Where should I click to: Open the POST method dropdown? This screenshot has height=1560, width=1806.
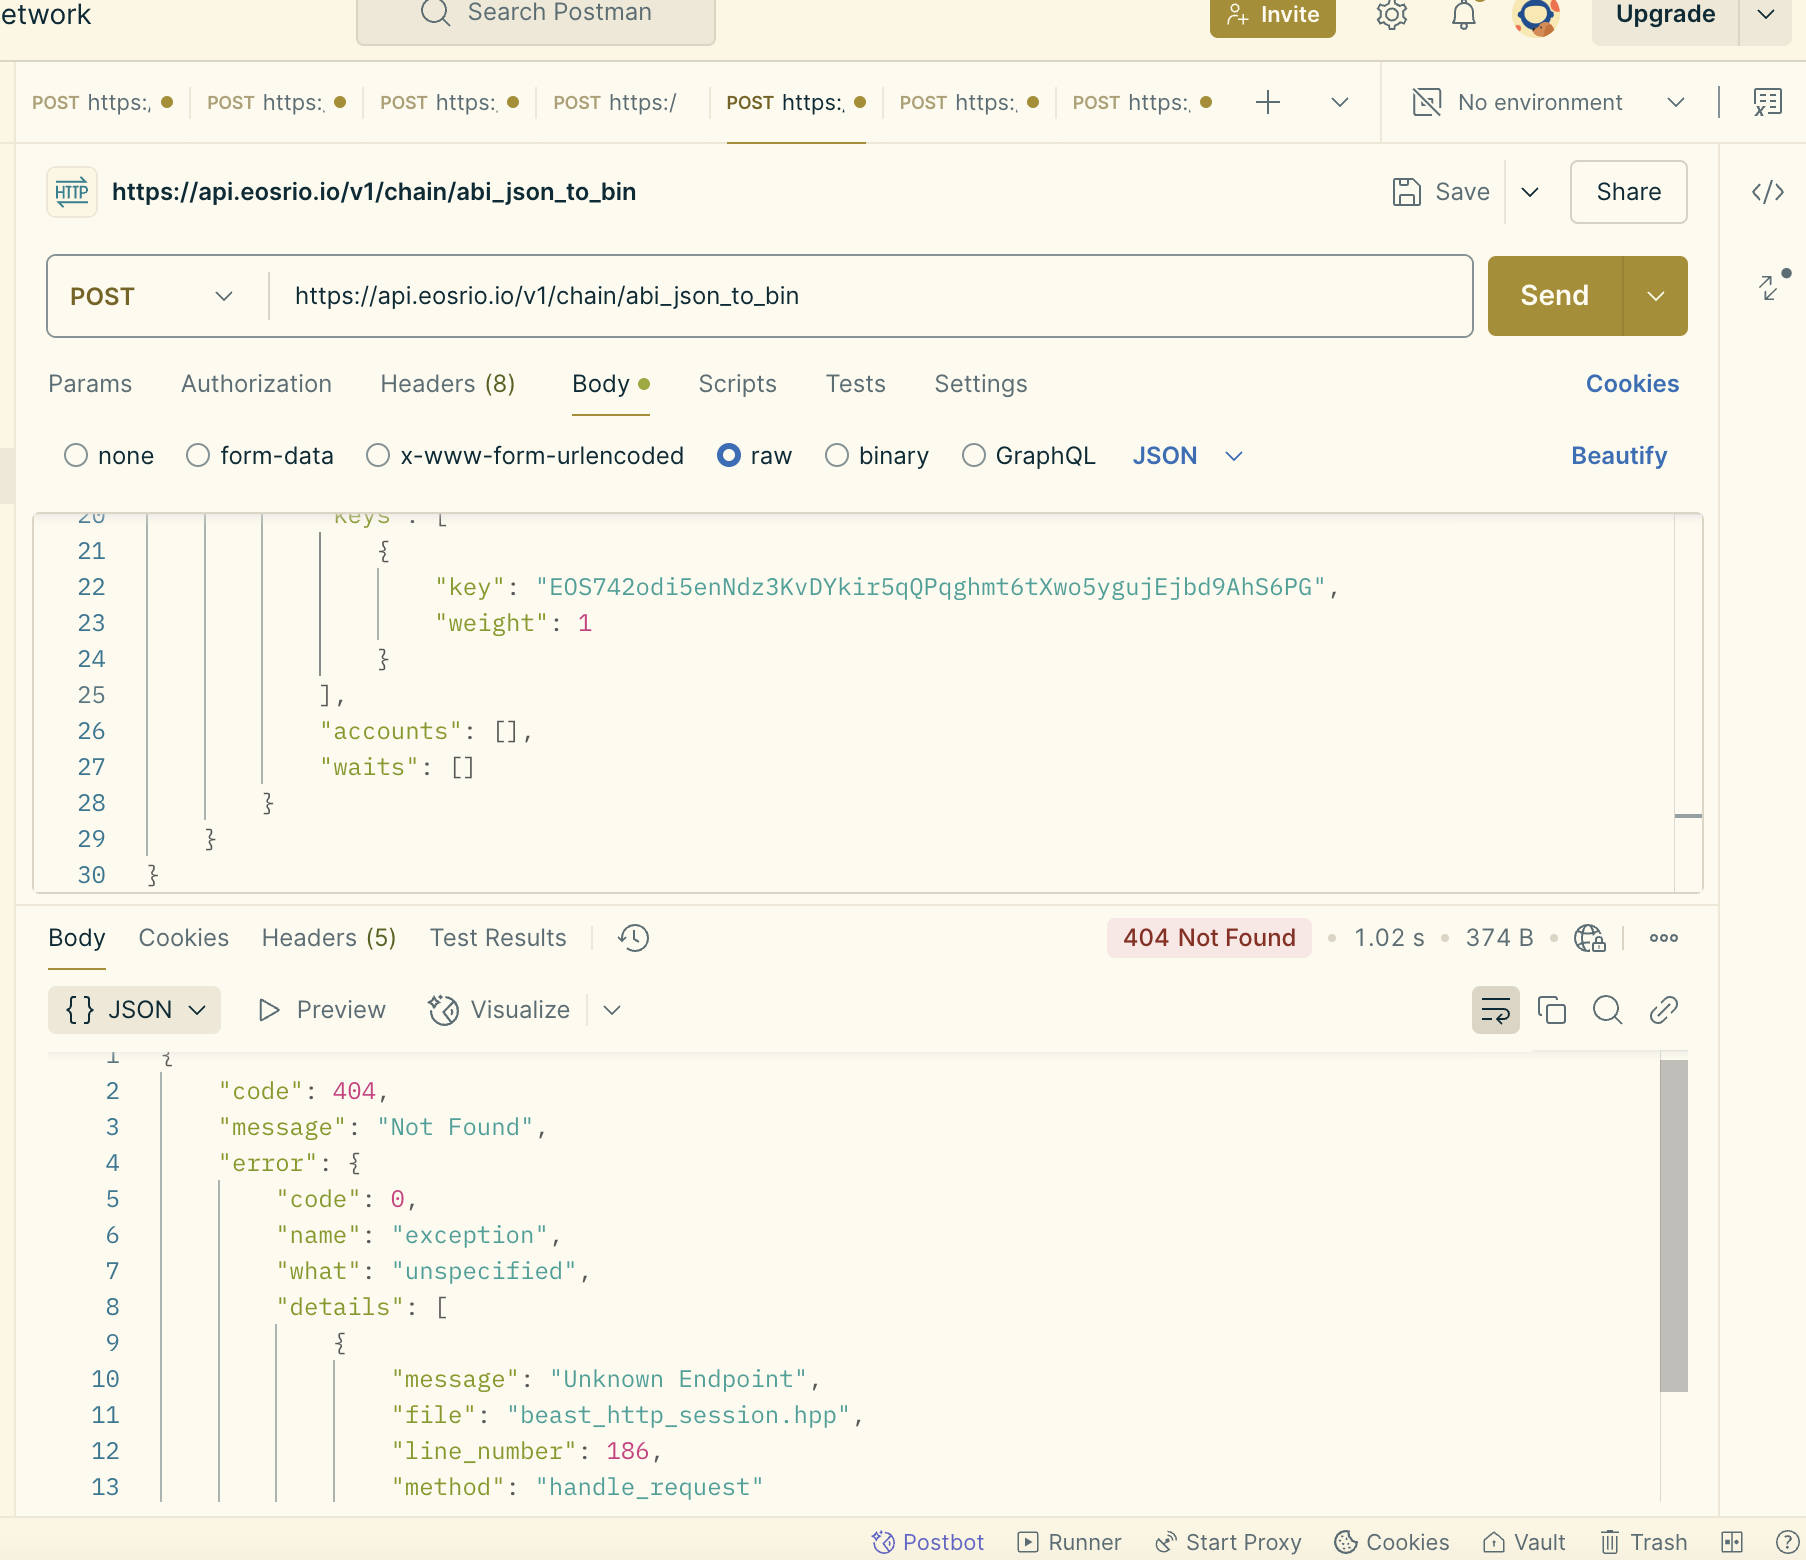click(152, 296)
